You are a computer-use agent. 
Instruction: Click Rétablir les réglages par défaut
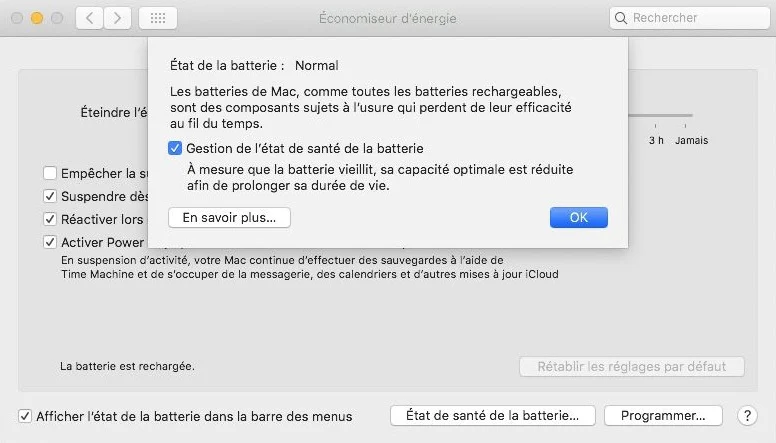click(631, 366)
